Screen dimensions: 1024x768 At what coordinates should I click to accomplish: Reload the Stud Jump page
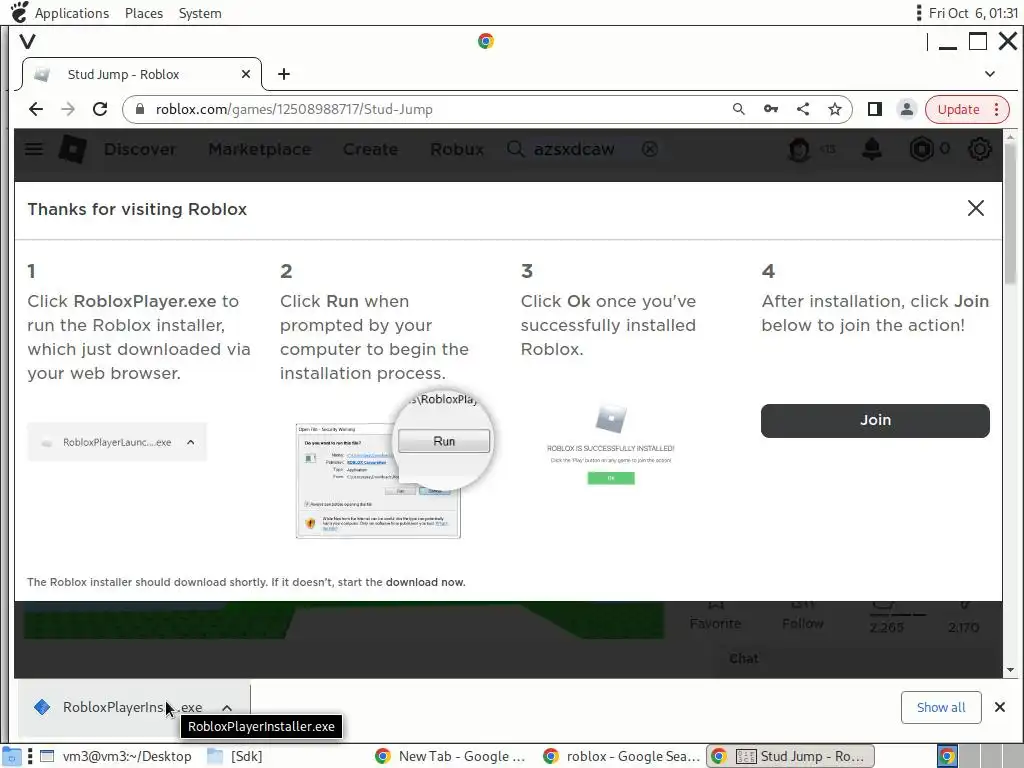click(100, 109)
